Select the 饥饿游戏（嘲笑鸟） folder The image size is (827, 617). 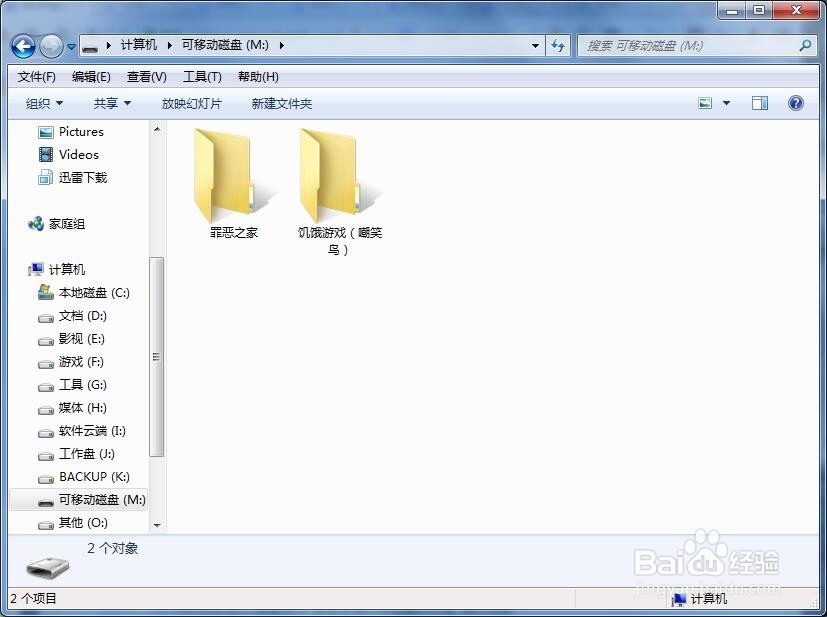[339, 192]
